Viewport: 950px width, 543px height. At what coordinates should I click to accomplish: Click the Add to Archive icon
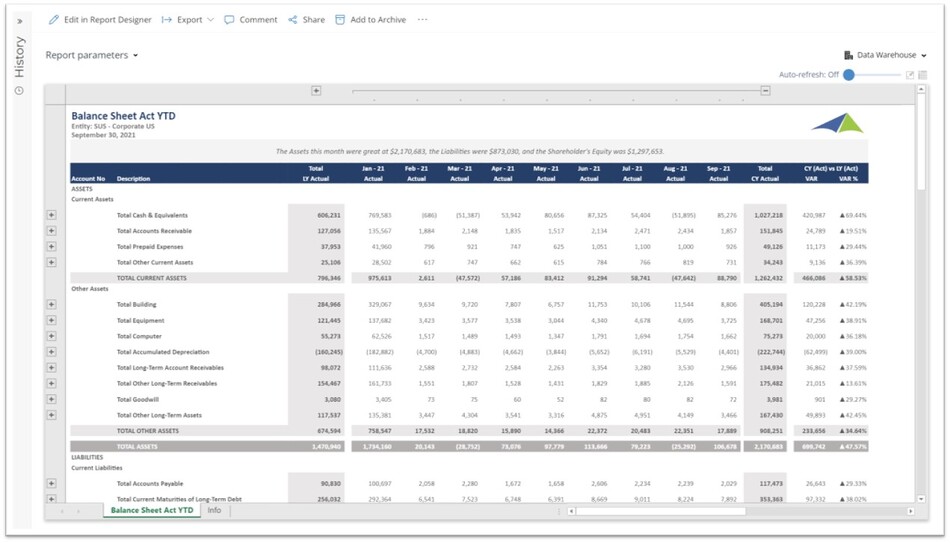pyautogui.click(x=340, y=20)
